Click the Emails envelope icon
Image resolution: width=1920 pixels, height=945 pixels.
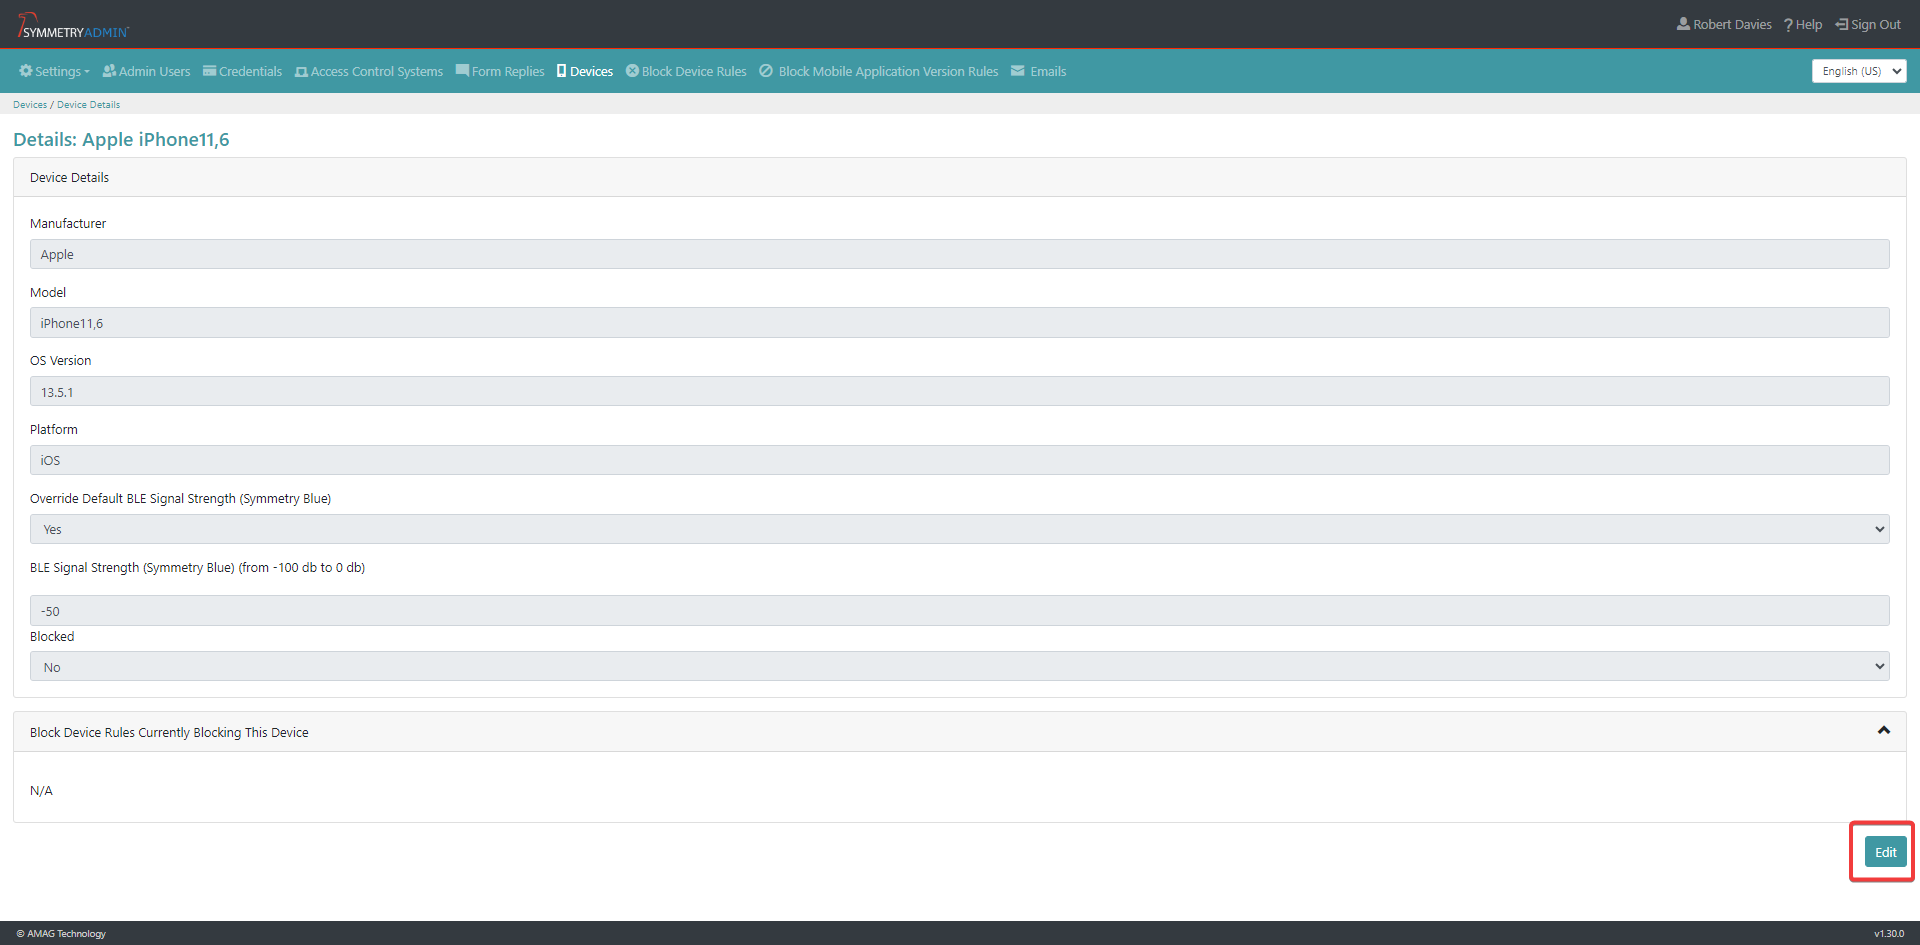point(1018,71)
